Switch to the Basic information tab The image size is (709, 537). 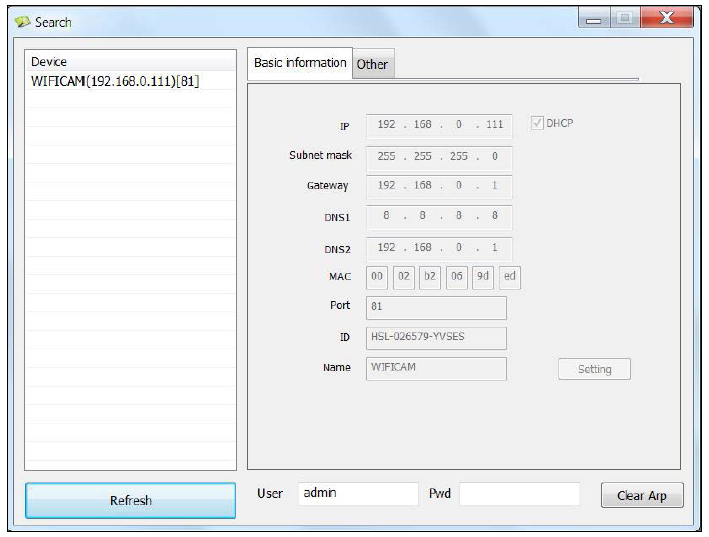click(300, 63)
